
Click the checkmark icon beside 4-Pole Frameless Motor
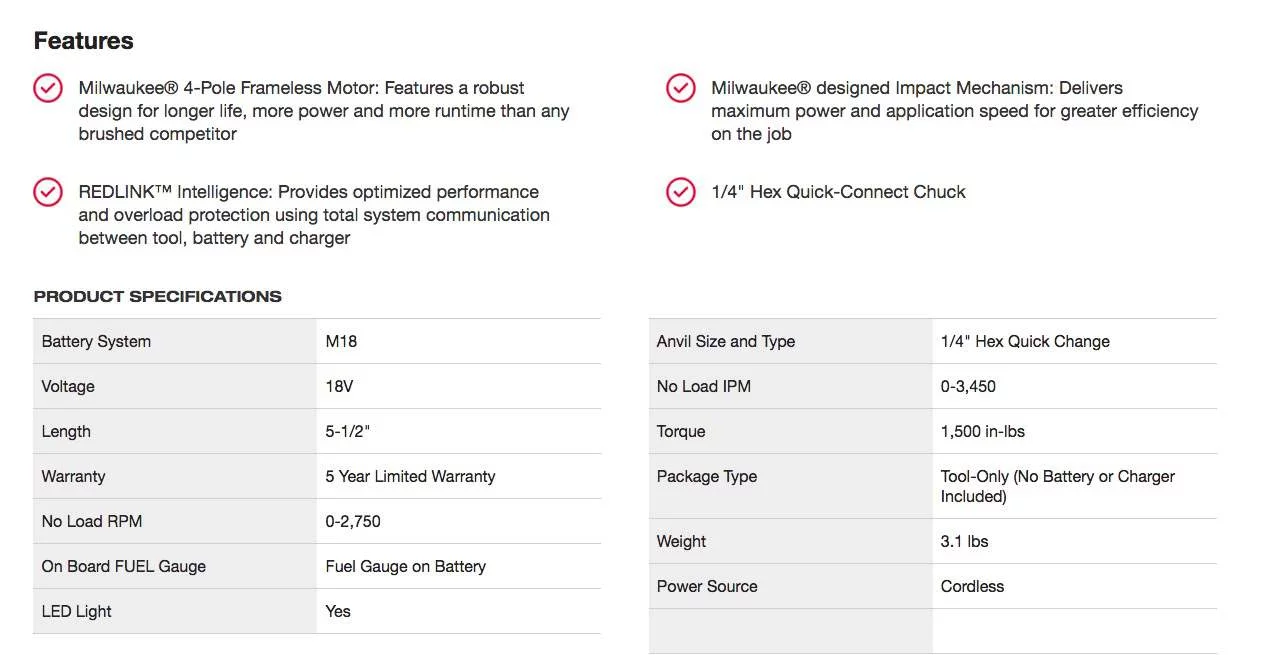pos(48,88)
